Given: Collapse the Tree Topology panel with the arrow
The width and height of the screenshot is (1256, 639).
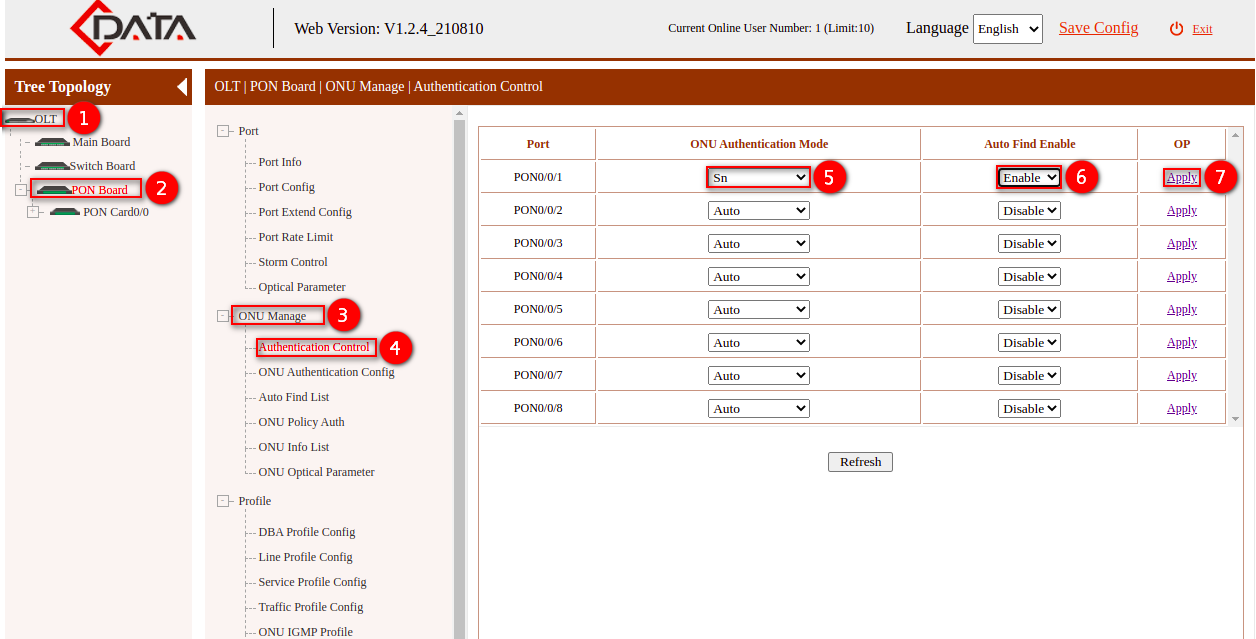Looking at the screenshot, I should [180, 87].
